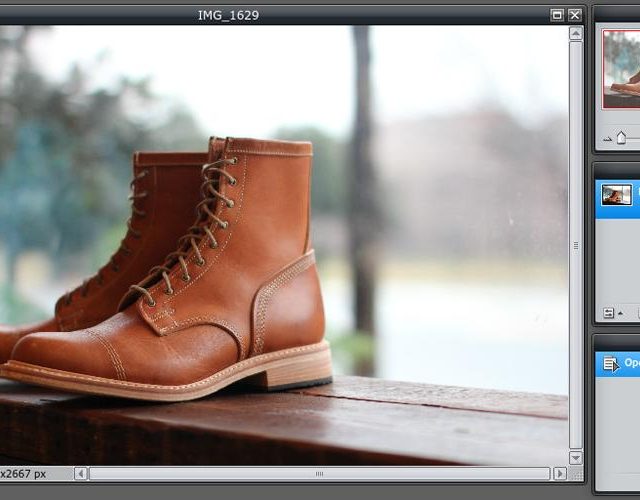Click the Navigator zoom slider handle
640x500 pixels.
(x=621, y=138)
